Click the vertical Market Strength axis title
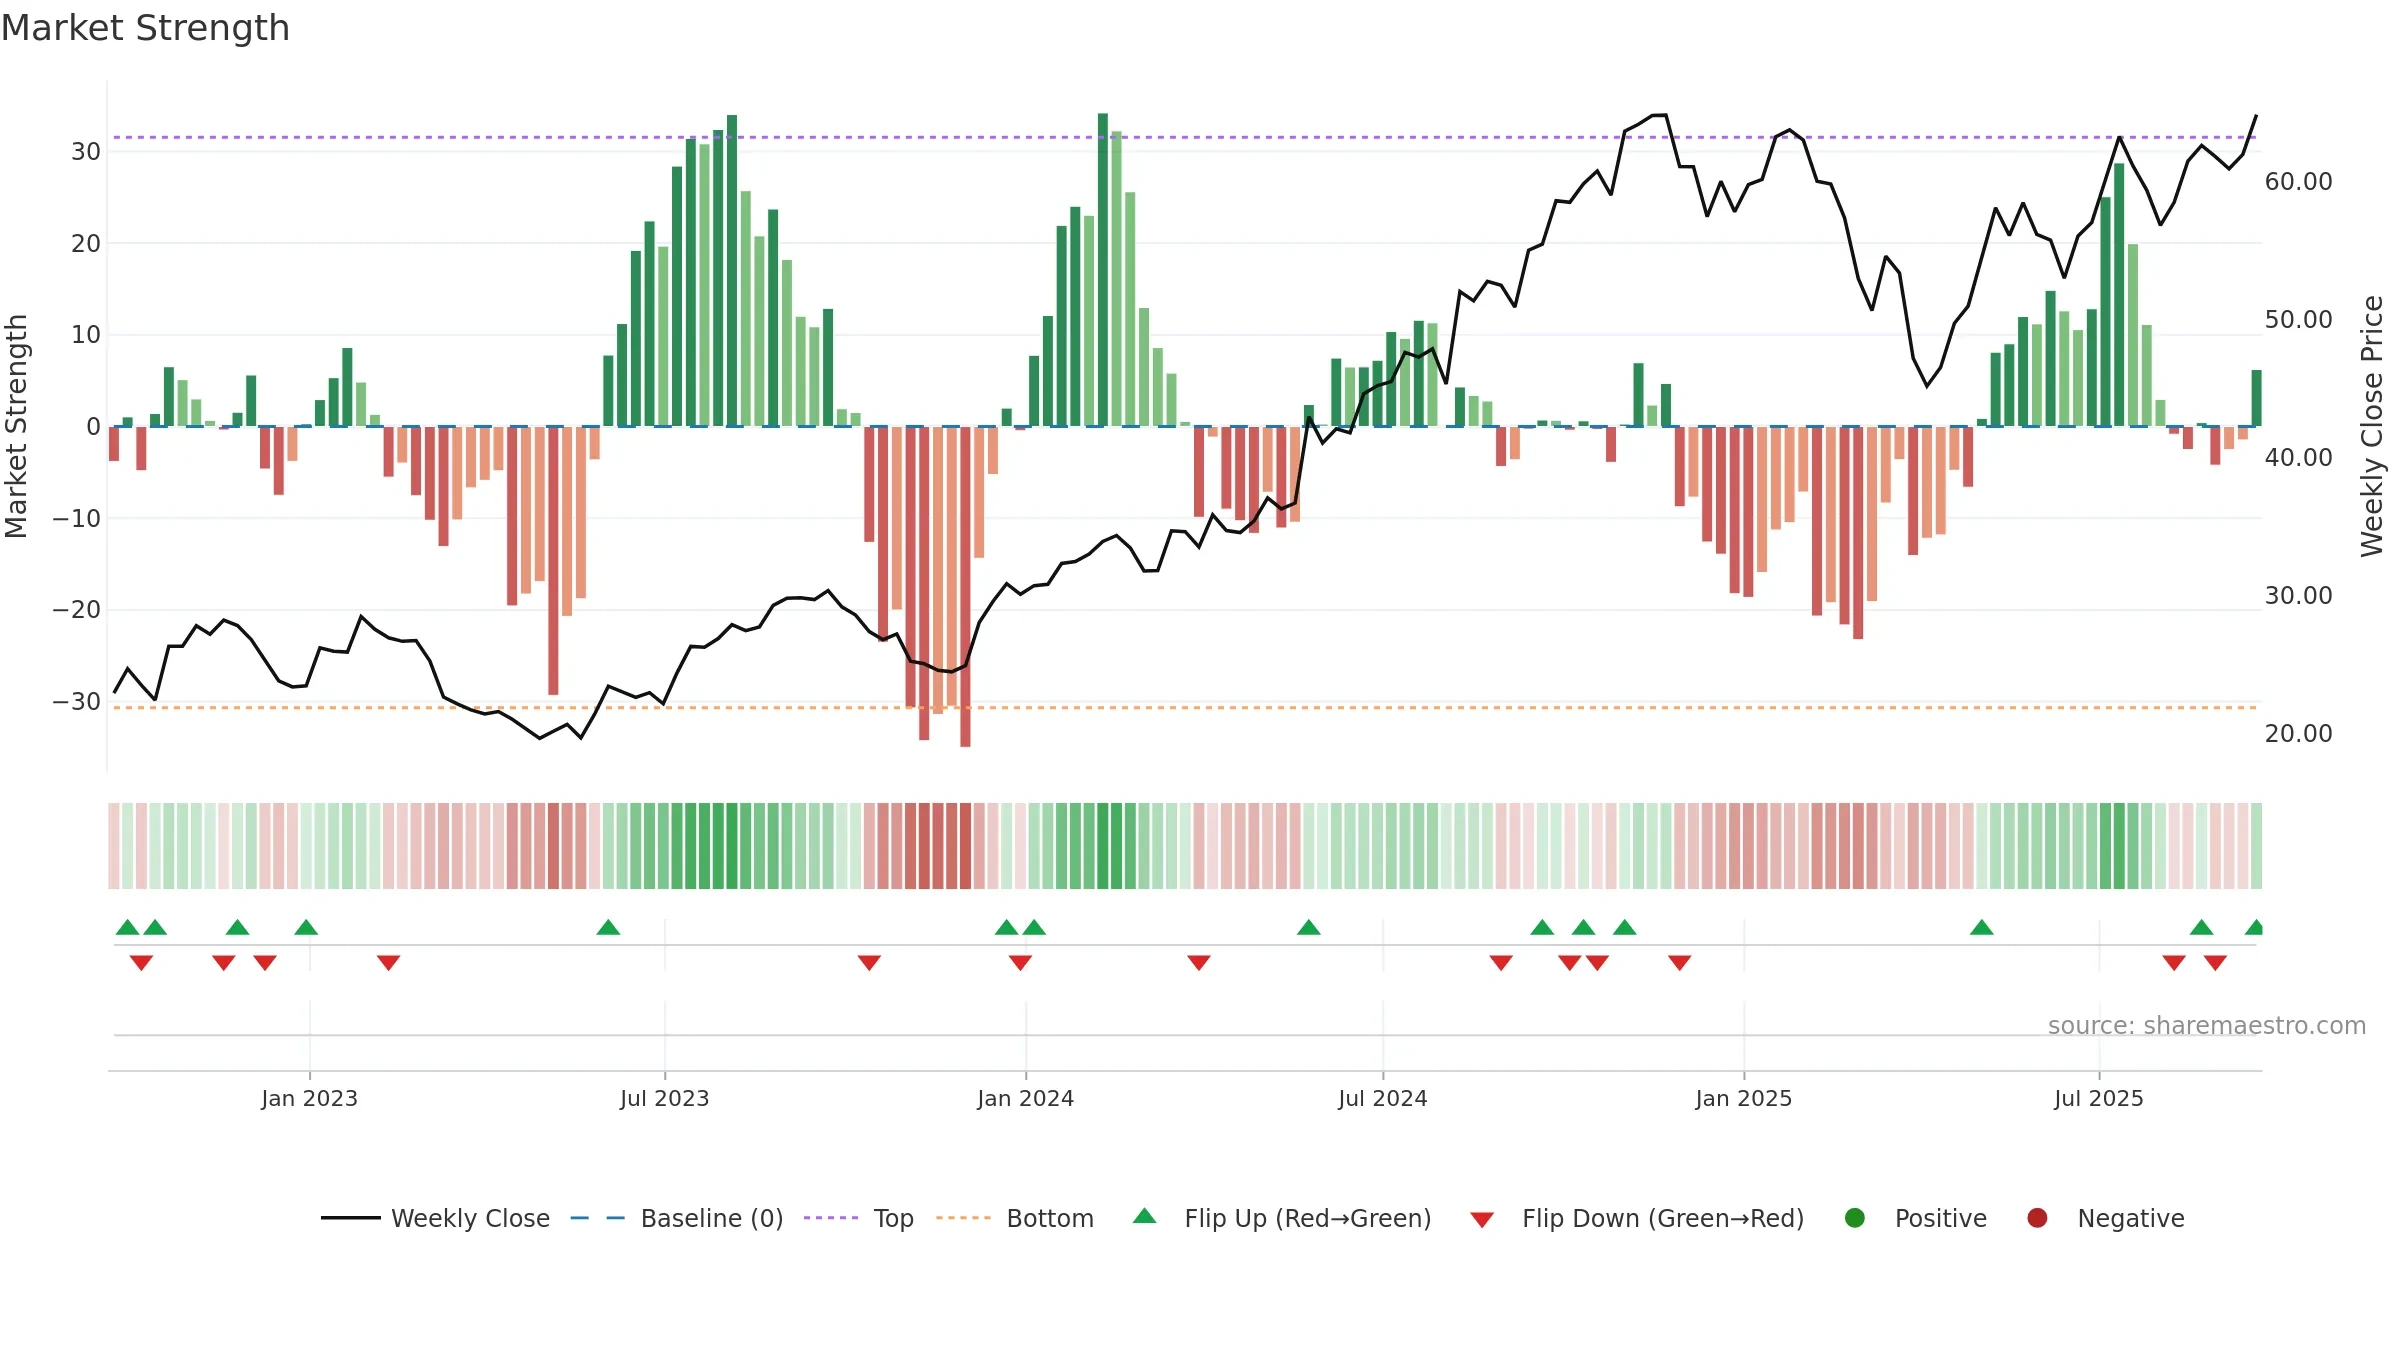This screenshot has height=1350, width=2400. point(17,426)
